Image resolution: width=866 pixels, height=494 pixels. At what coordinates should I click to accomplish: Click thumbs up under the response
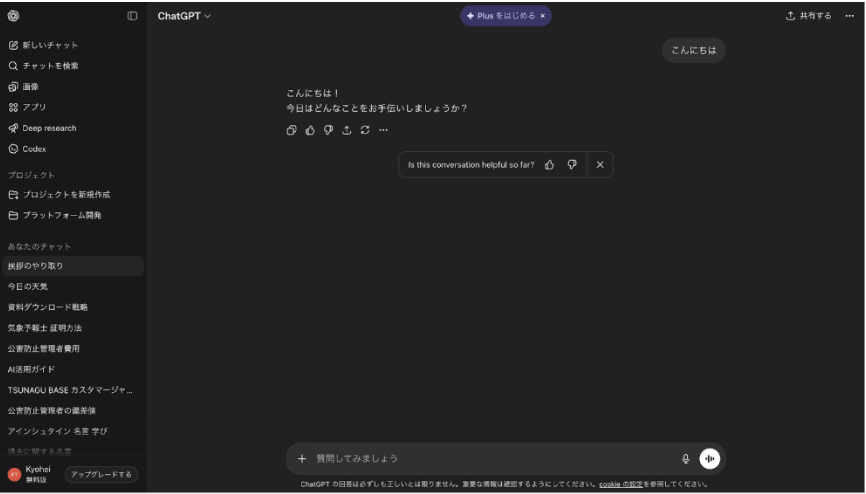coord(309,130)
